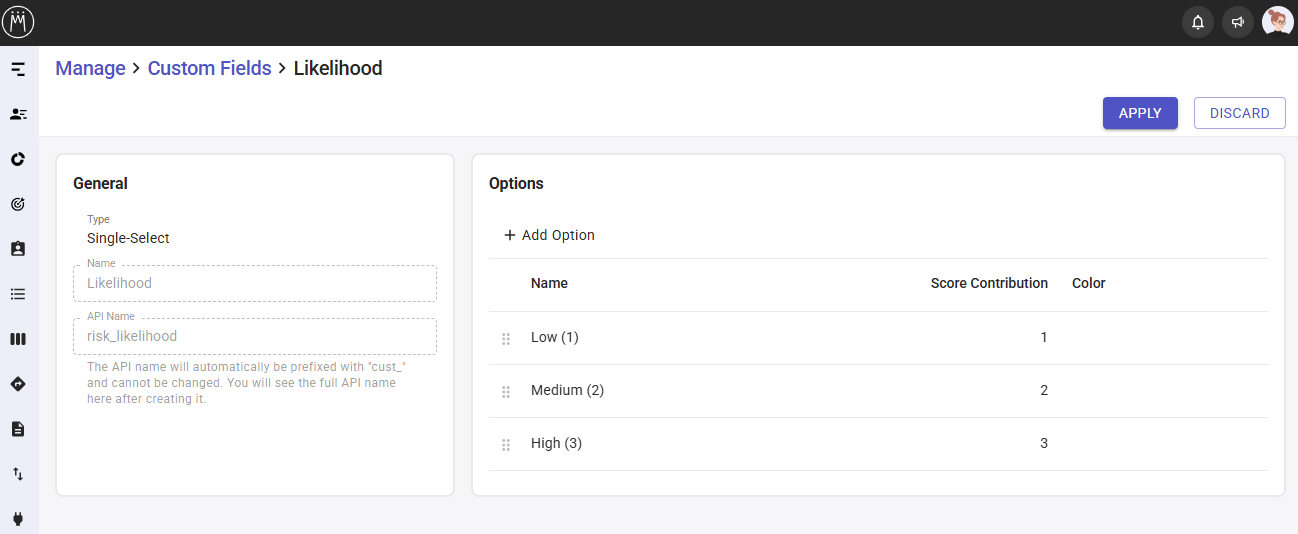Open the plug integrations icon in sidebar

click(x=18, y=518)
